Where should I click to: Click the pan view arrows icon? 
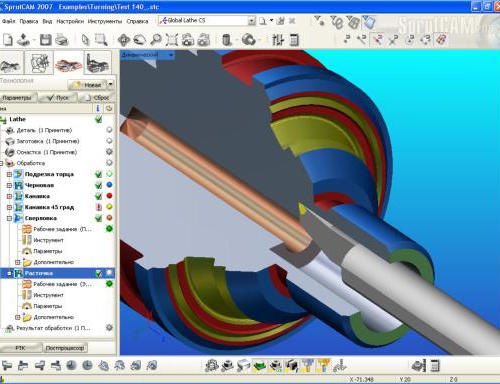[124, 40]
